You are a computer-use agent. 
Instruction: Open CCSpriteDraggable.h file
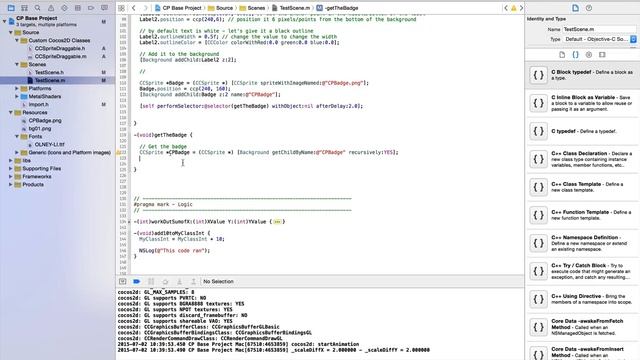click(x=60, y=48)
